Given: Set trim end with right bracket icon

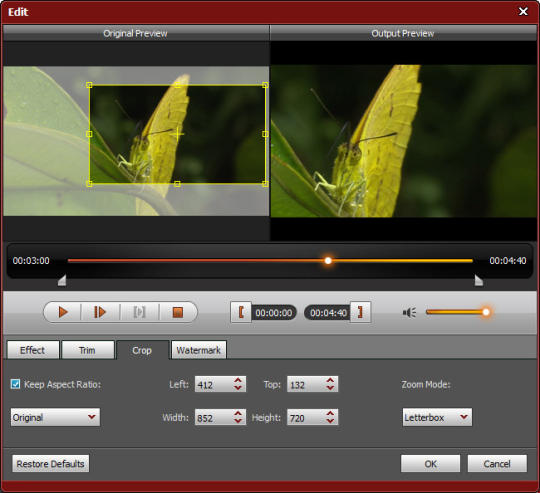Looking at the screenshot, I should pyautogui.click(x=360, y=312).
